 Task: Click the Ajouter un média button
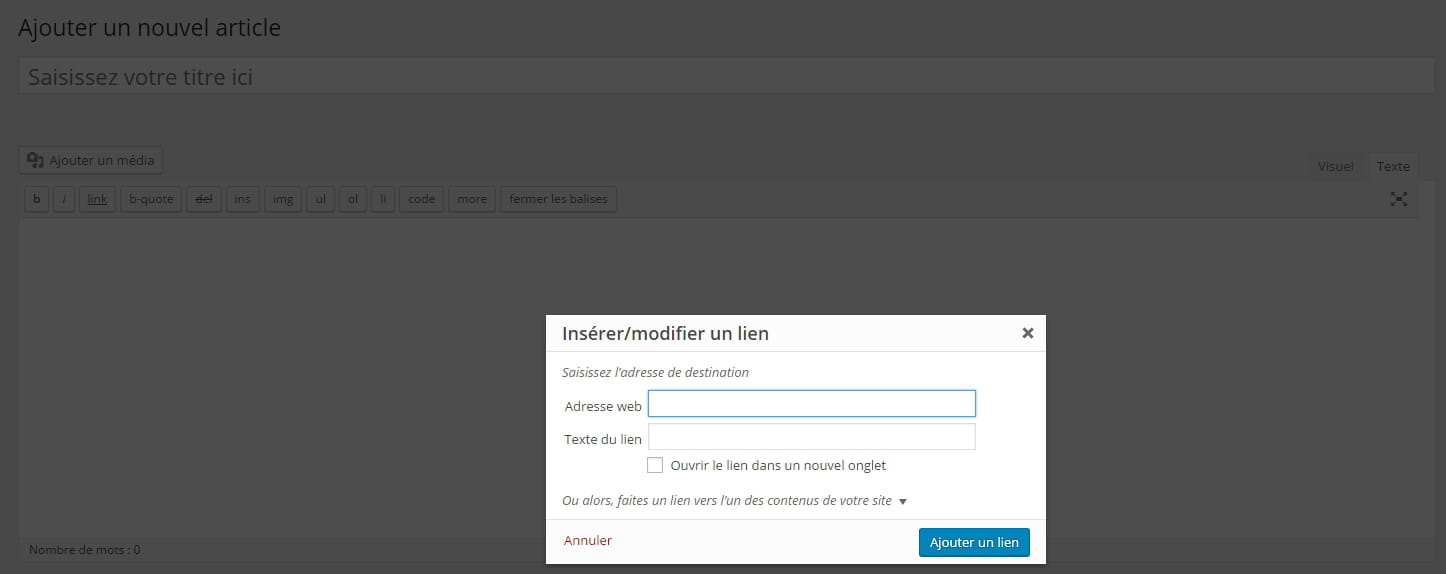coord(91,160)
